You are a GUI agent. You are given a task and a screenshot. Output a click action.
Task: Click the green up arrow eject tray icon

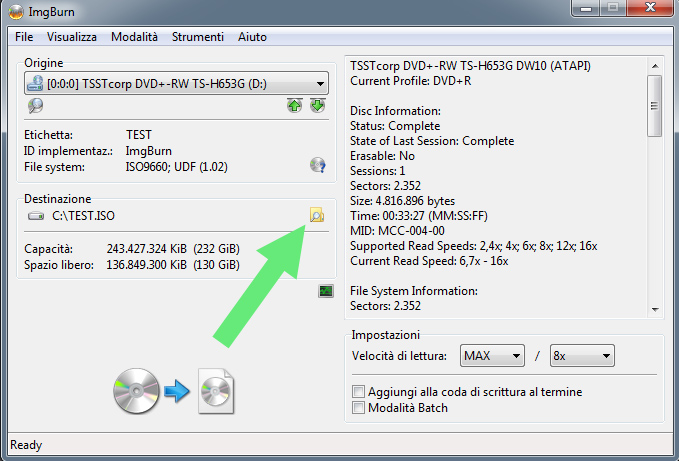(294, 105)
